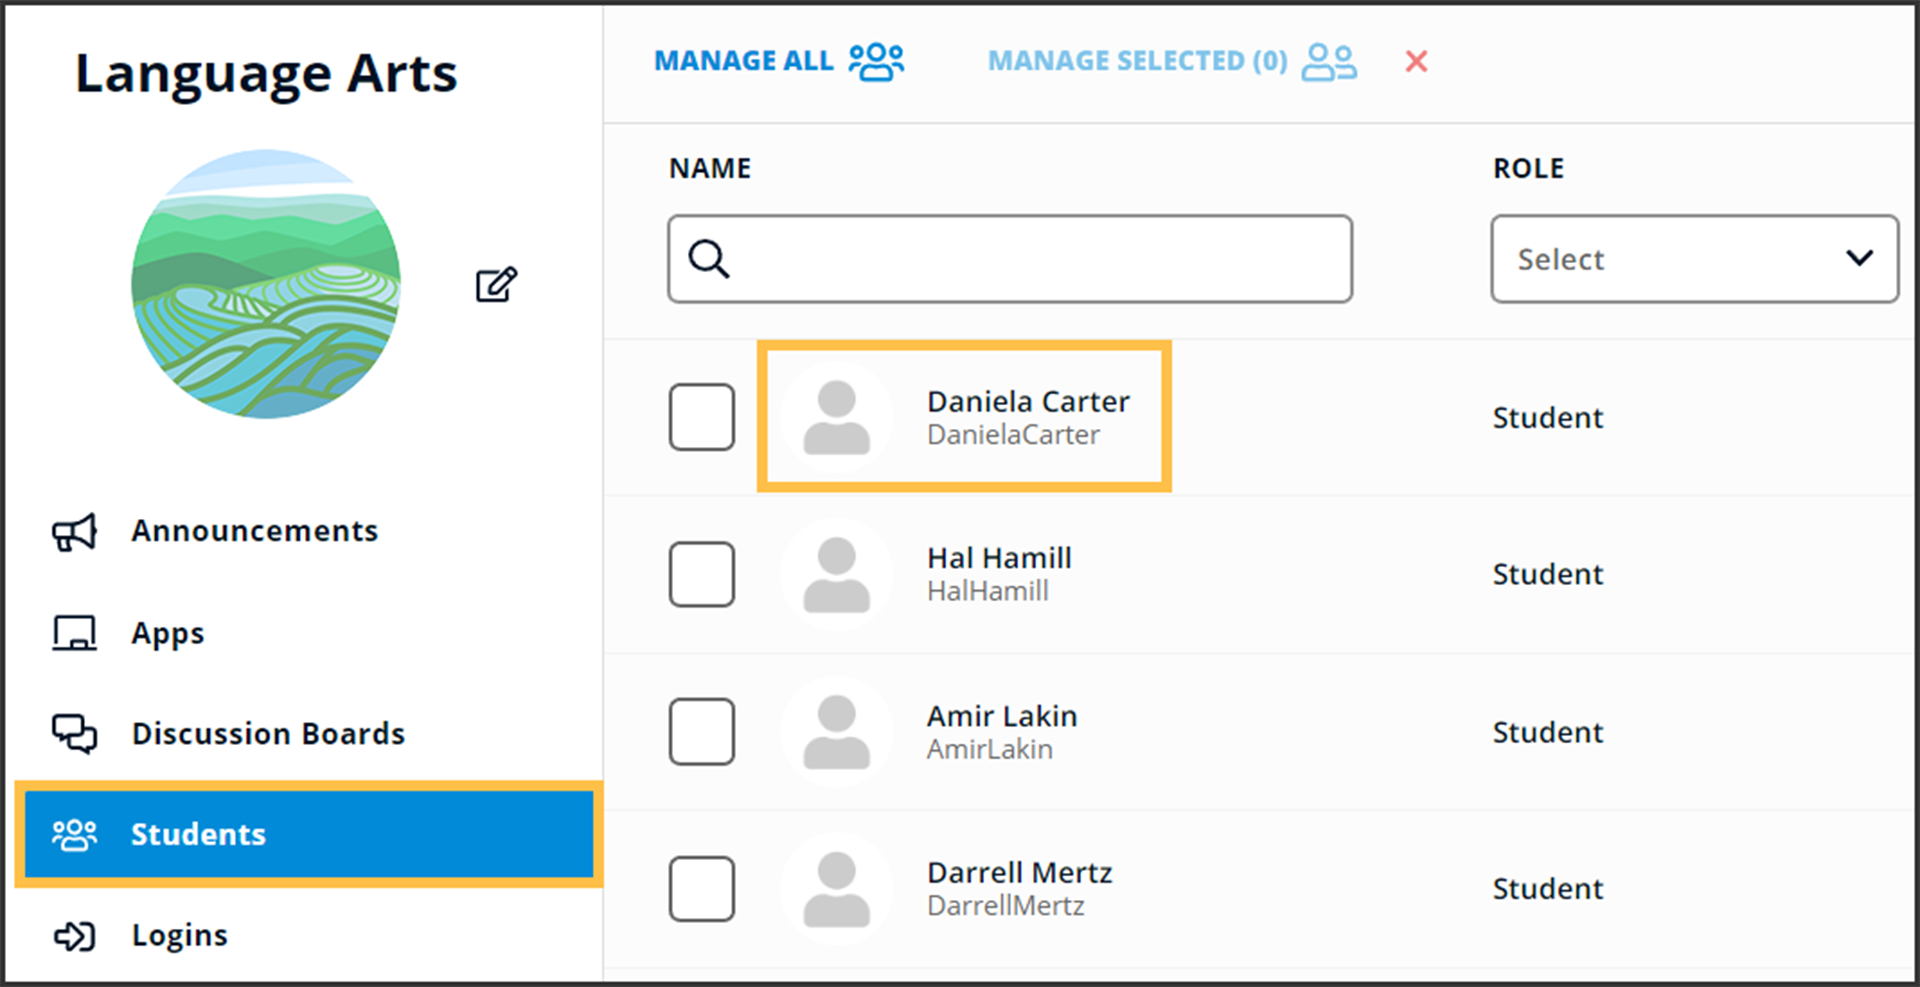Click inside the name search field
The image size is (1920, 987).
pyautogui.click(x=1010, y=259)
